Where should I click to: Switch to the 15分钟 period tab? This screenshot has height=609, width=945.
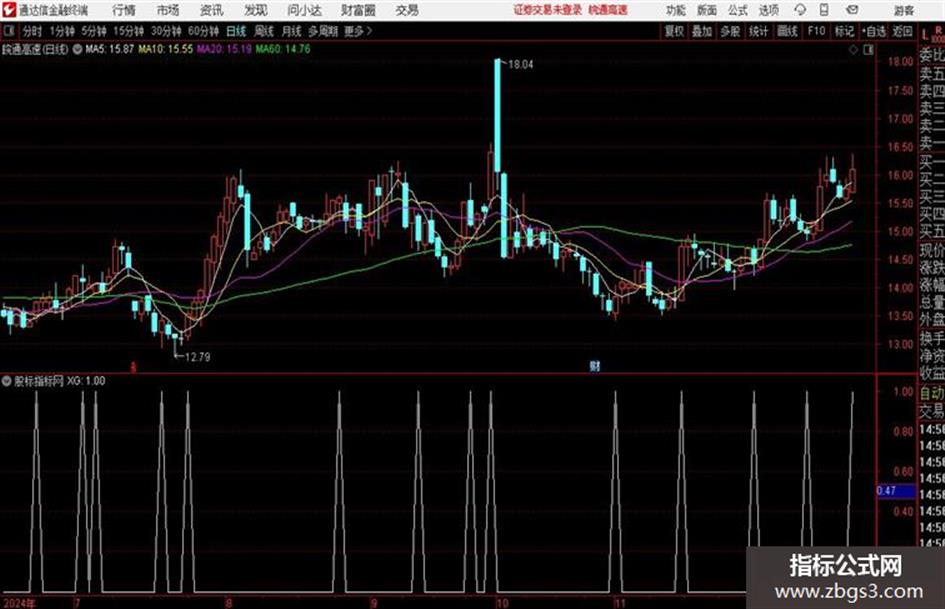[129, 31]
